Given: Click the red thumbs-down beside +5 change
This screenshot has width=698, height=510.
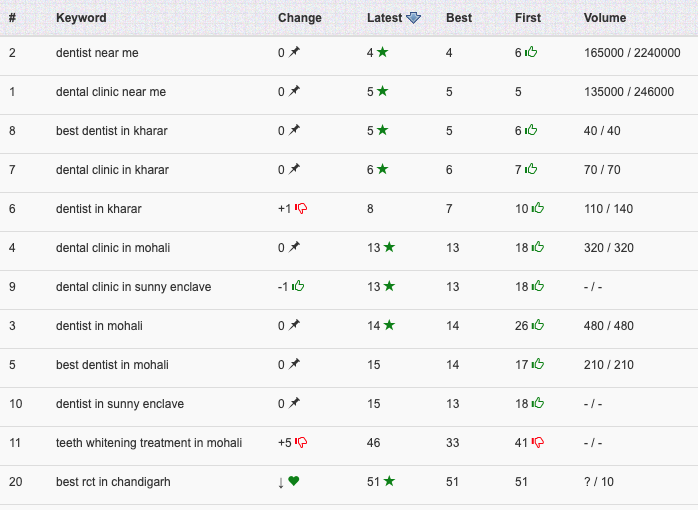Looking at the screenshot, I should (301, 442).
